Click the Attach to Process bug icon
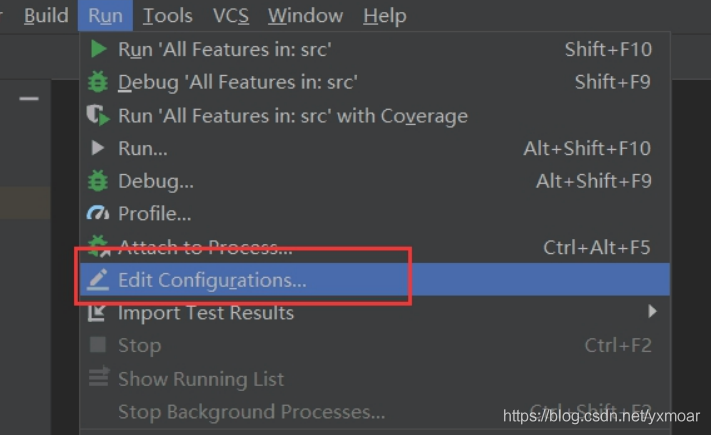 [x=98, y=246]
